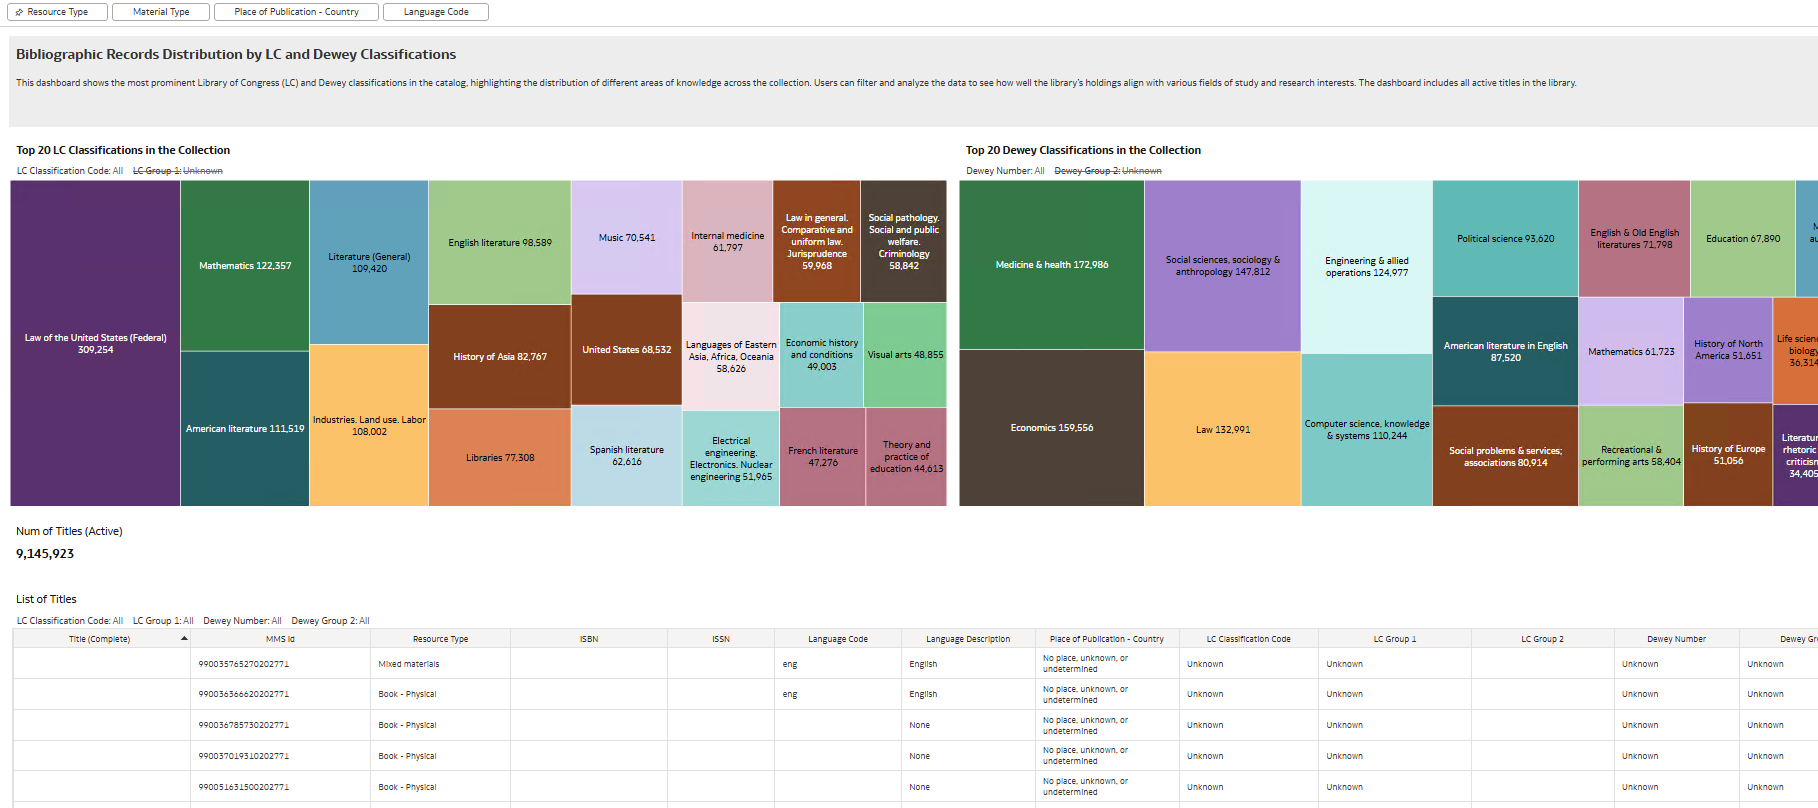Click the Language Description column header
Viewport: 1818px width, 808px height.
[968, 639]
